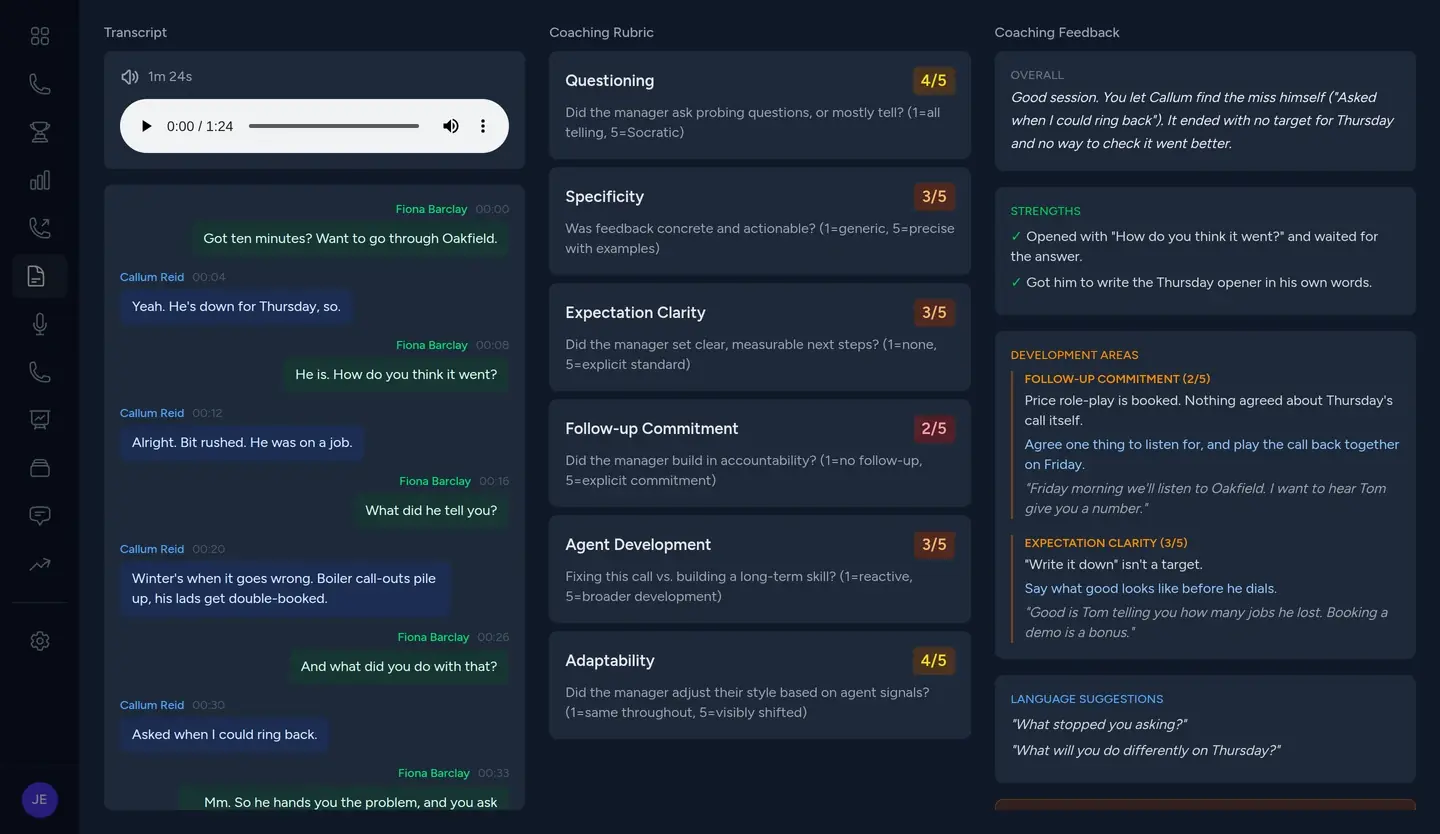This screenshot has height=834, width=1440.
Task: Play the call recording audio
Action: tap(147, 126)
